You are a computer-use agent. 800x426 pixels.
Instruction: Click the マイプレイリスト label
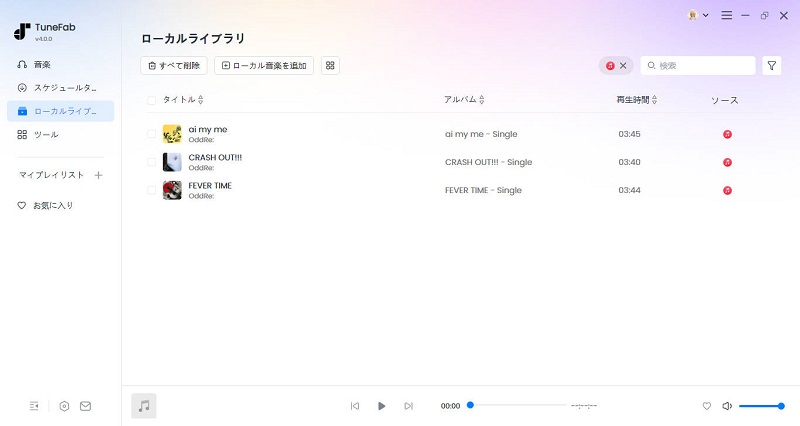tap(51, 175)
